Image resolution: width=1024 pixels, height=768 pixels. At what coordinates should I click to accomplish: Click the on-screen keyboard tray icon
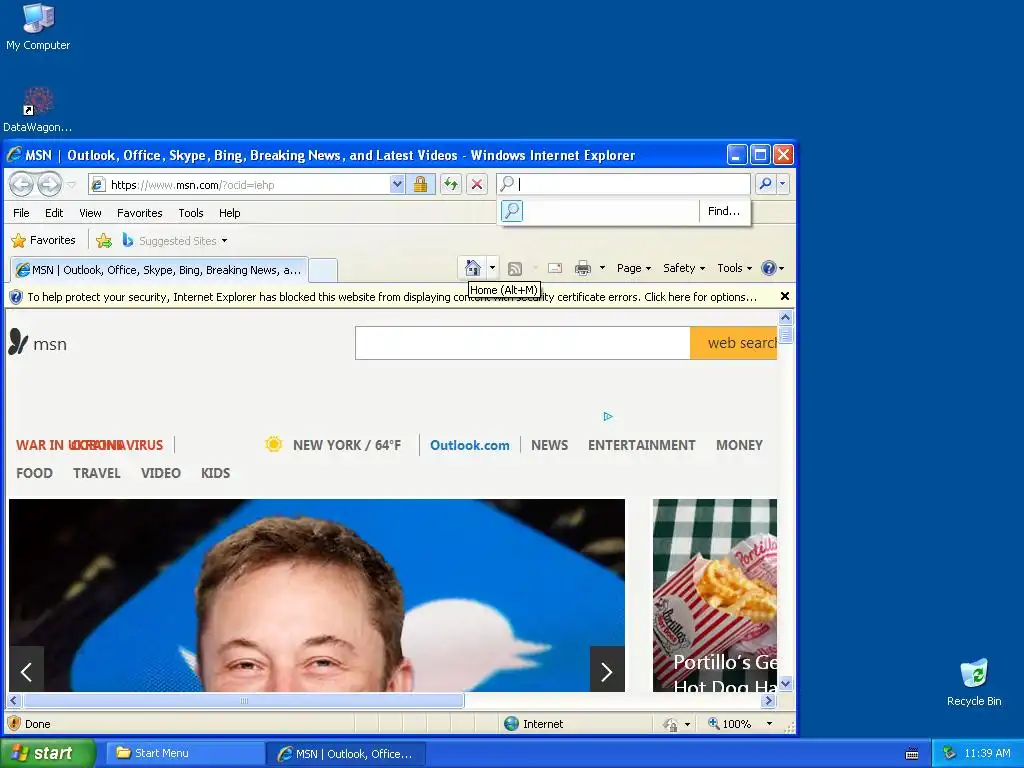[912, 754]
